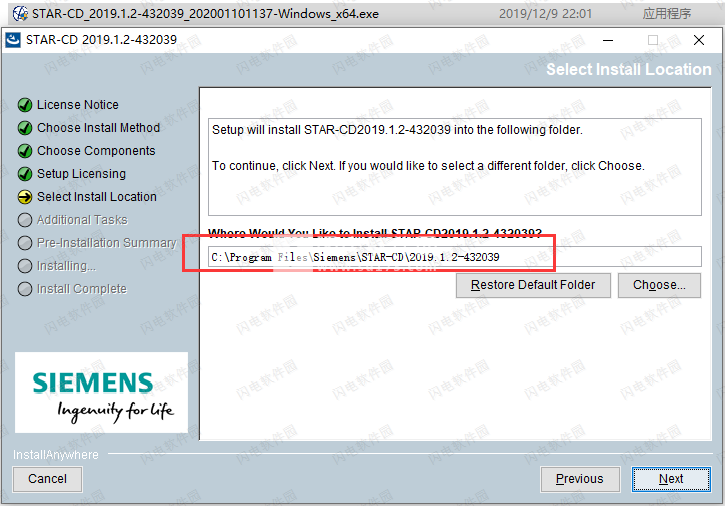Click the Select Install Location heading
The image size is (725, 506).
tap(629, 69)
